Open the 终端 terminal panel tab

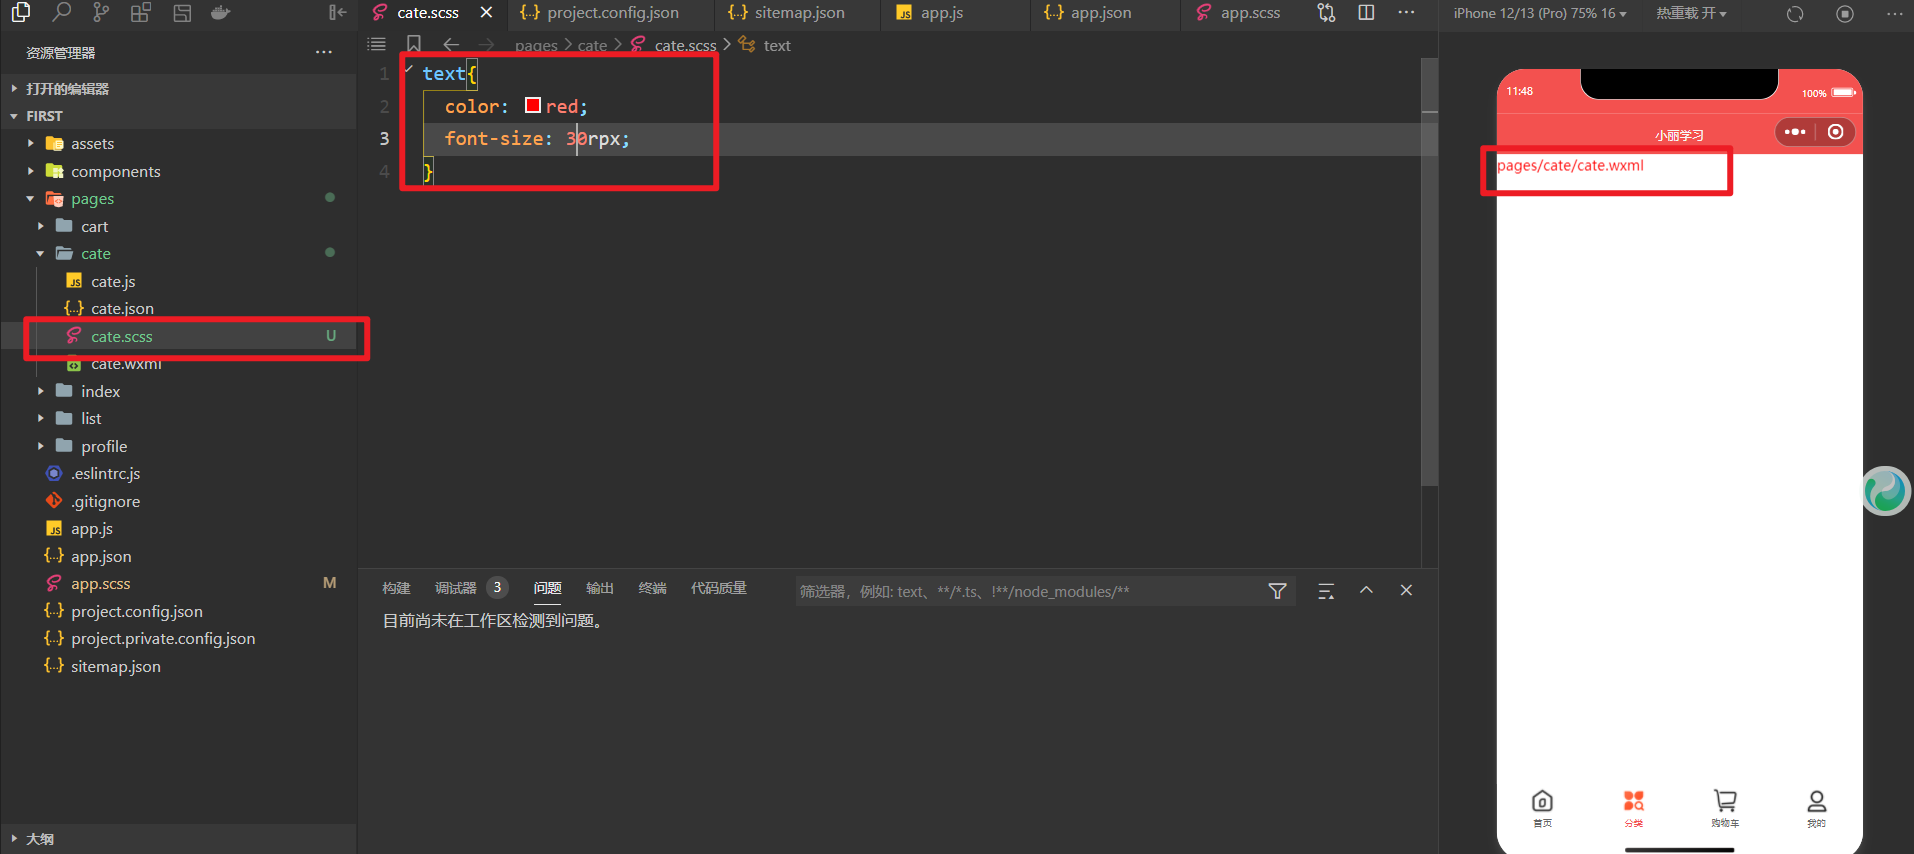(652, 588)
